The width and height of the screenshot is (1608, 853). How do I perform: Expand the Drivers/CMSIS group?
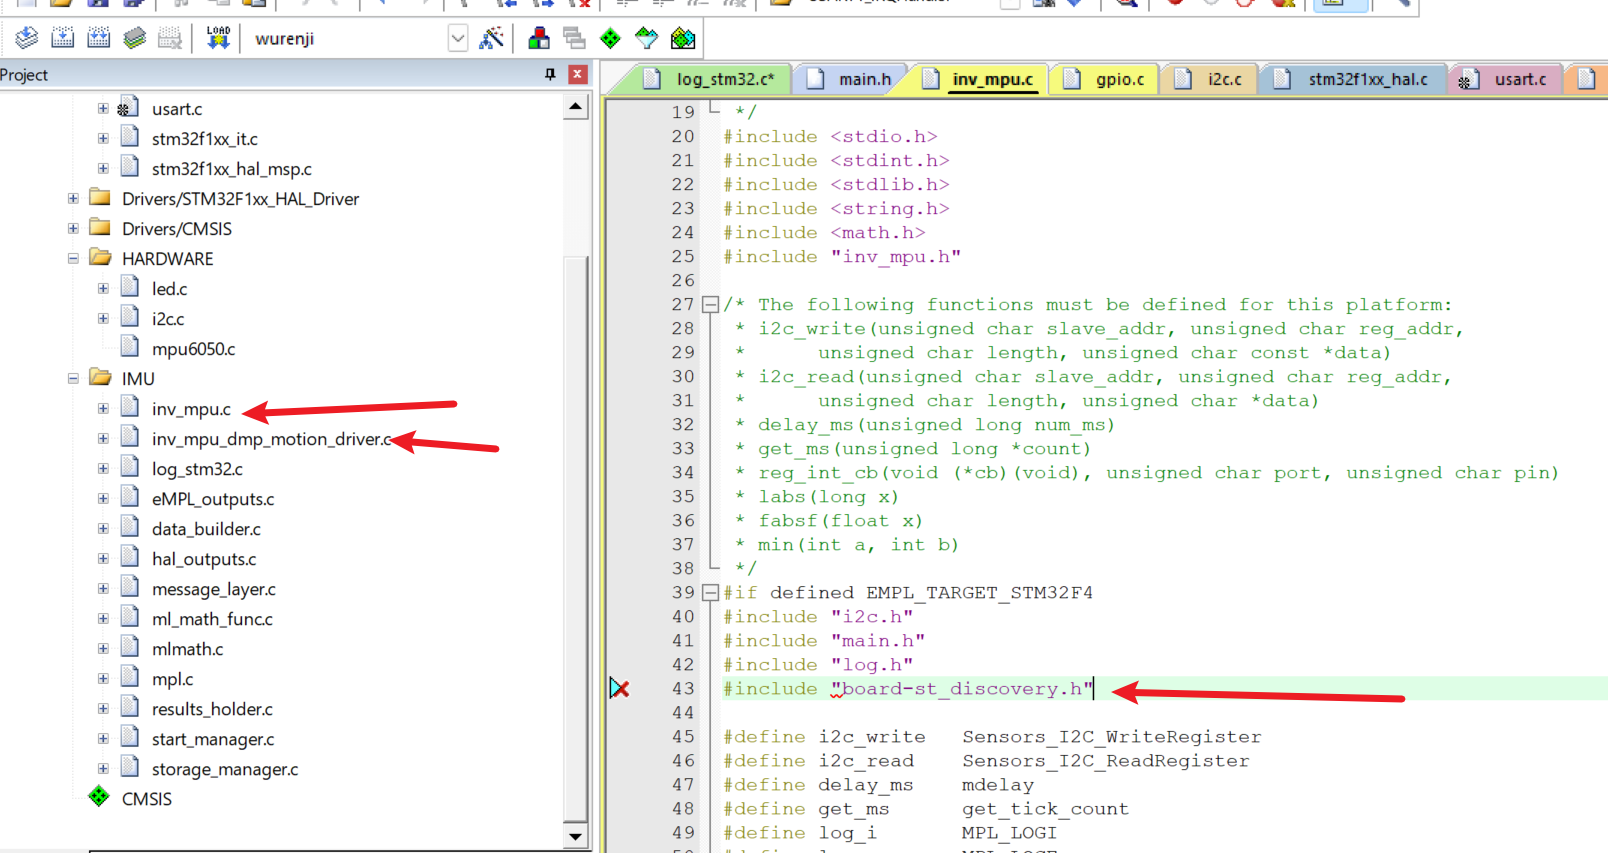[73, 228]
